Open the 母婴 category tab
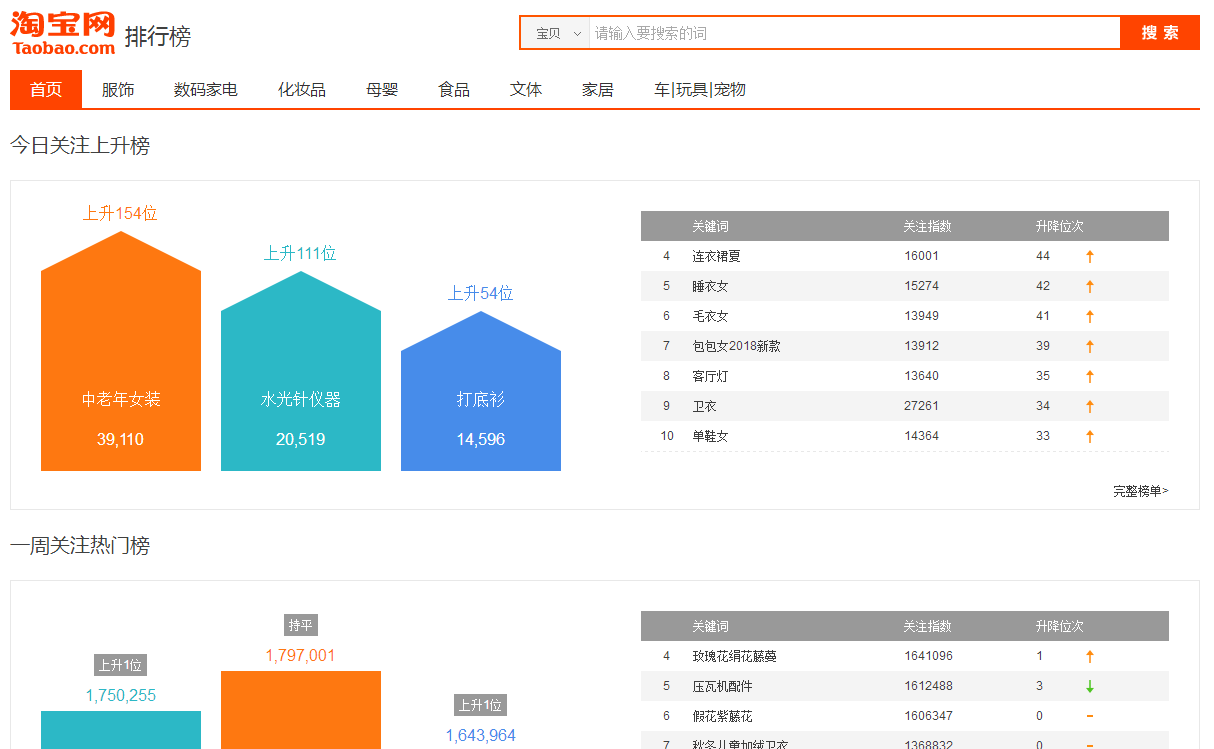The image size is (1214, 749). [382, 89]
